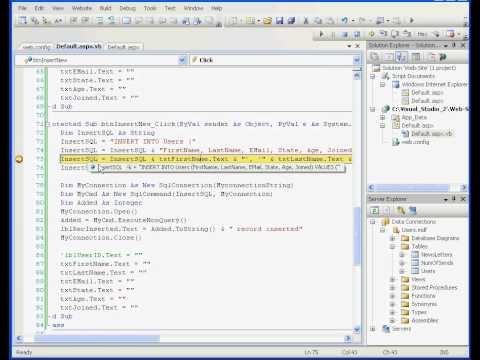Image resolution: width=480 pixels, height=360 pixels.
Task: Open the btnInsertNew object dropdown
Action: click(x=182, y=60)
